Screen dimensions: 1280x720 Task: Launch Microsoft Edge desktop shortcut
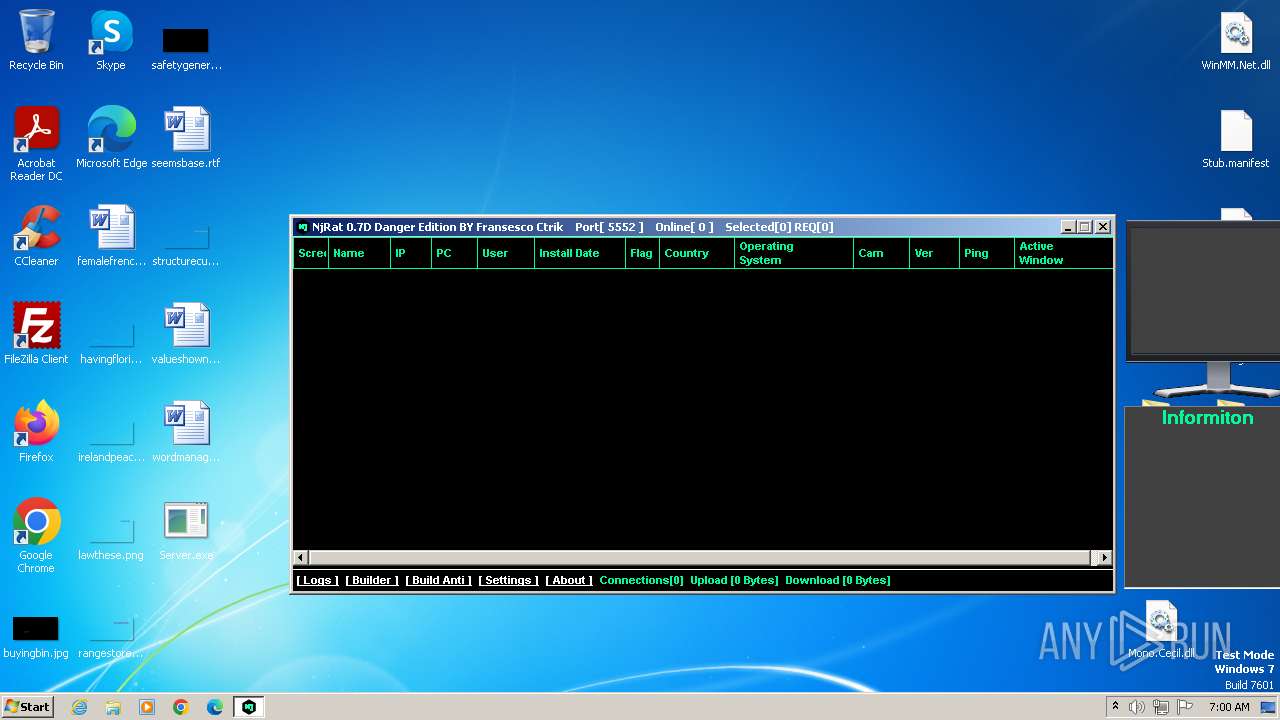(x=111, y=138)
